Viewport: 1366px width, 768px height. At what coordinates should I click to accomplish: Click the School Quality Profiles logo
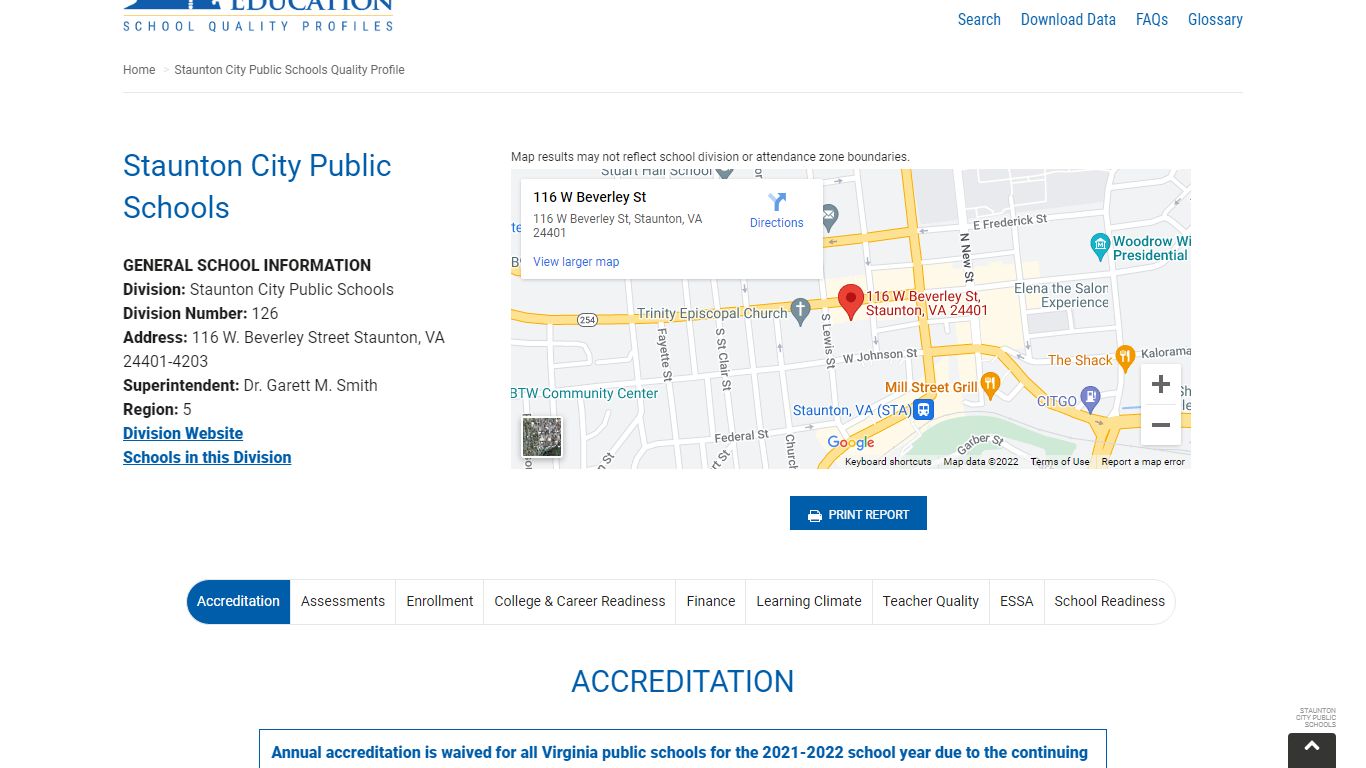(x=258, y=16)
